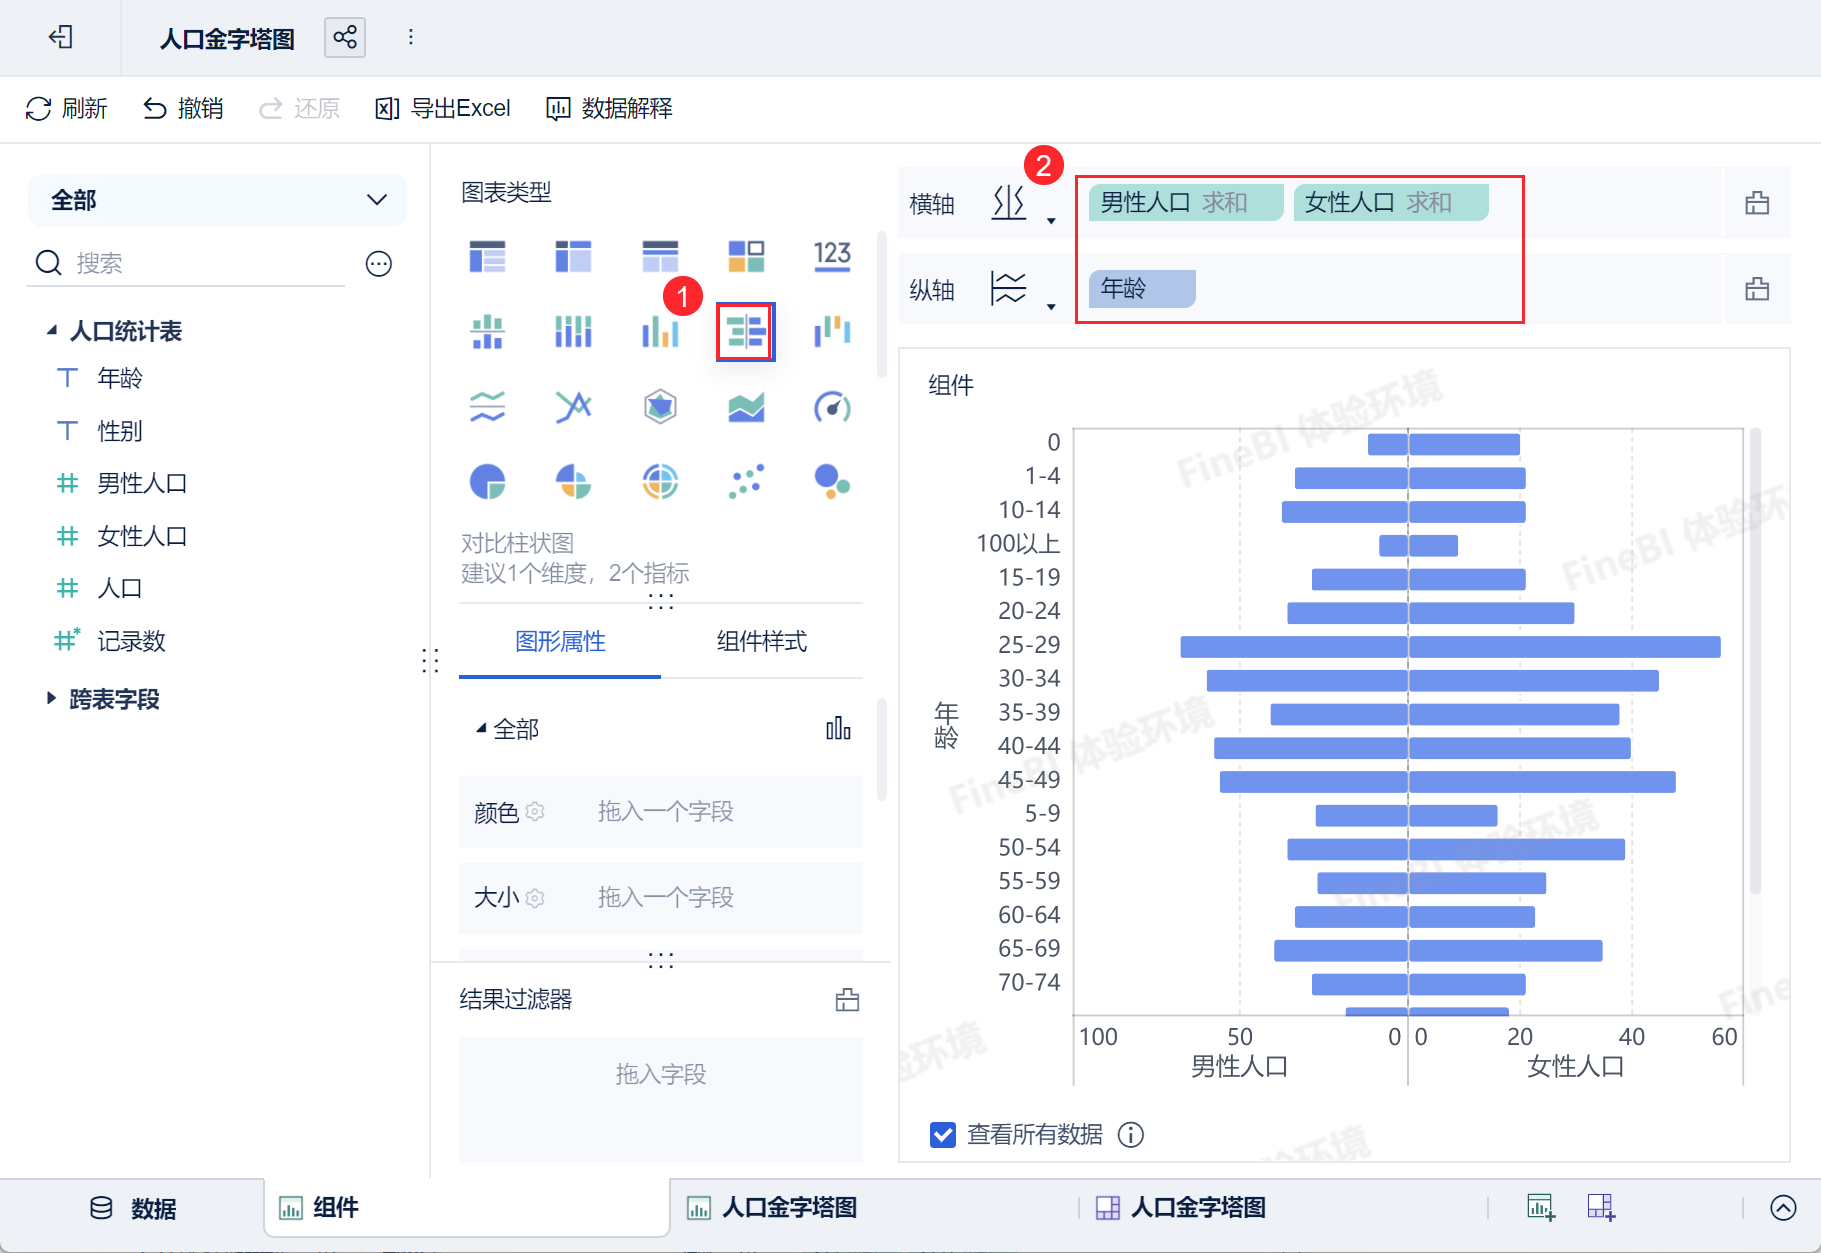The width and height of the screenshot is (1821, 1253).
Task: Click the 撤销 undo button
Action: click(x=183, y=108)
